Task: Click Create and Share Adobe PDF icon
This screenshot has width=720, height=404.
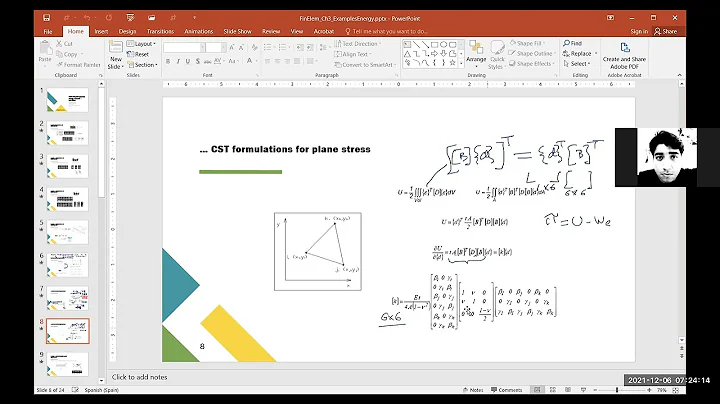Action: click(624, 47)
